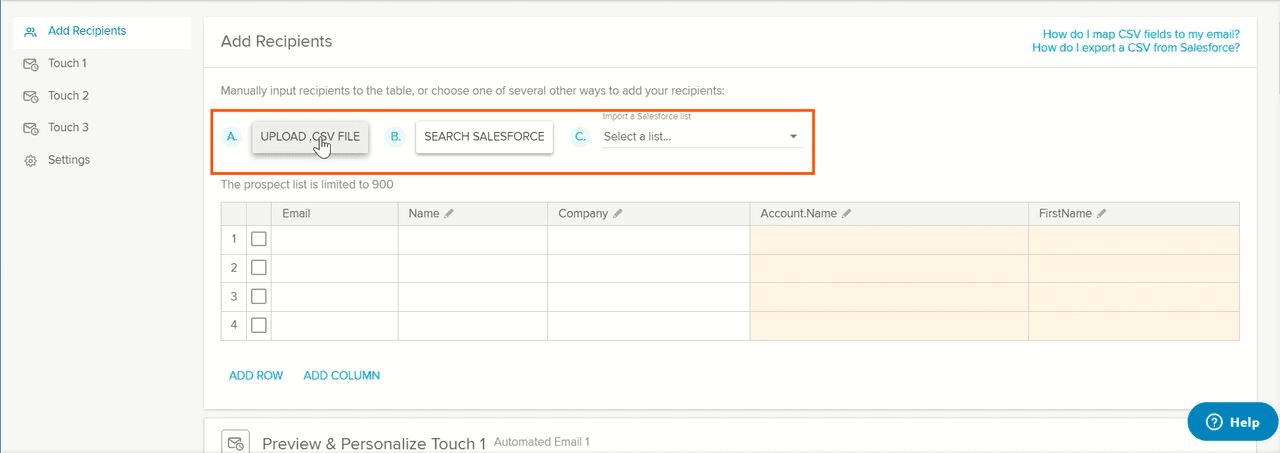Click envelope icon in Preview & Personalize header
The width and height of the screenshot is (1280, 453).
[236, 443]
